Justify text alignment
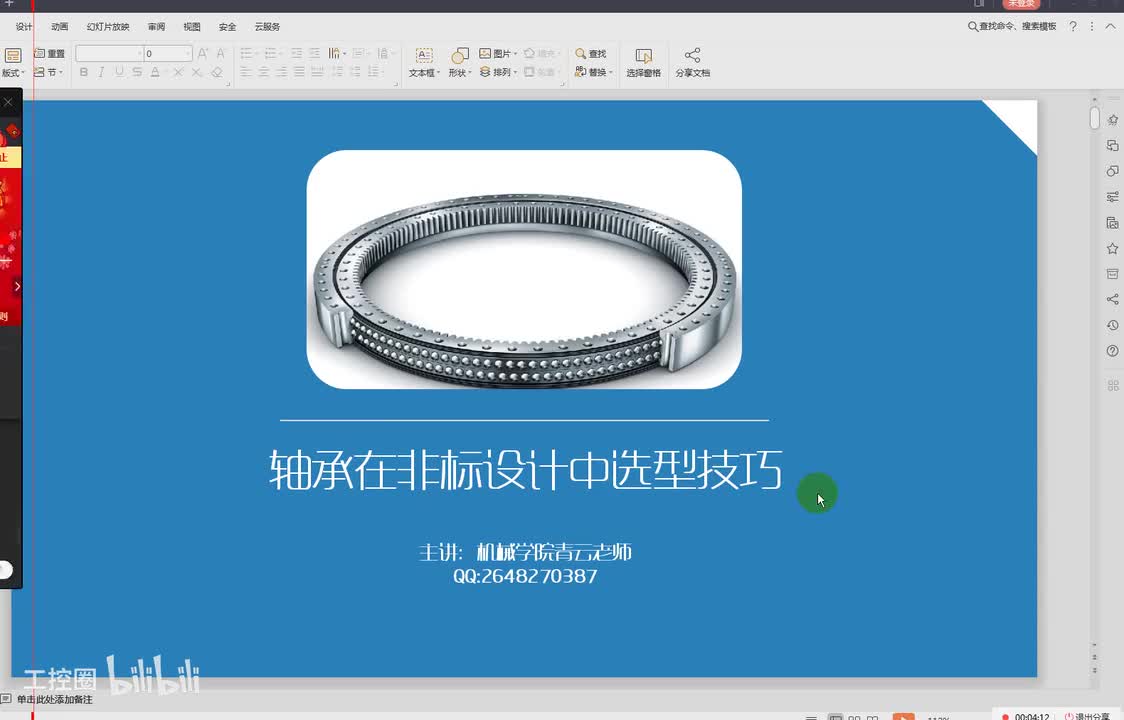The height and width of the screenshot is (720, 1124). coord(300,72)
